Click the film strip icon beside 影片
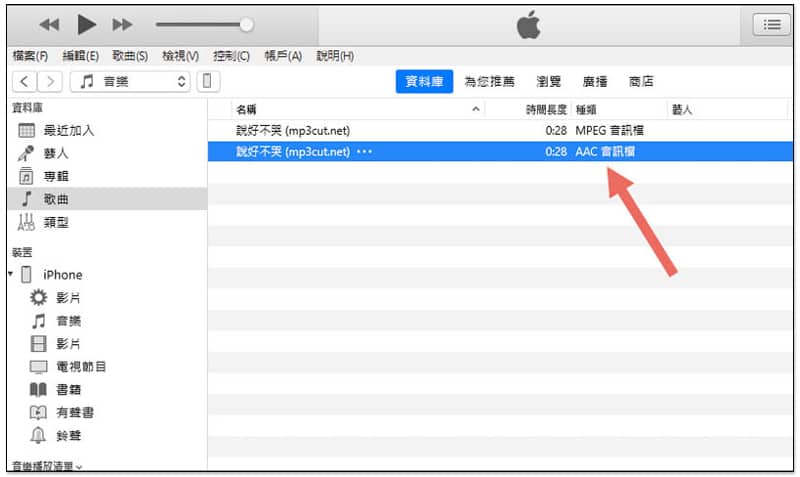 38,344
